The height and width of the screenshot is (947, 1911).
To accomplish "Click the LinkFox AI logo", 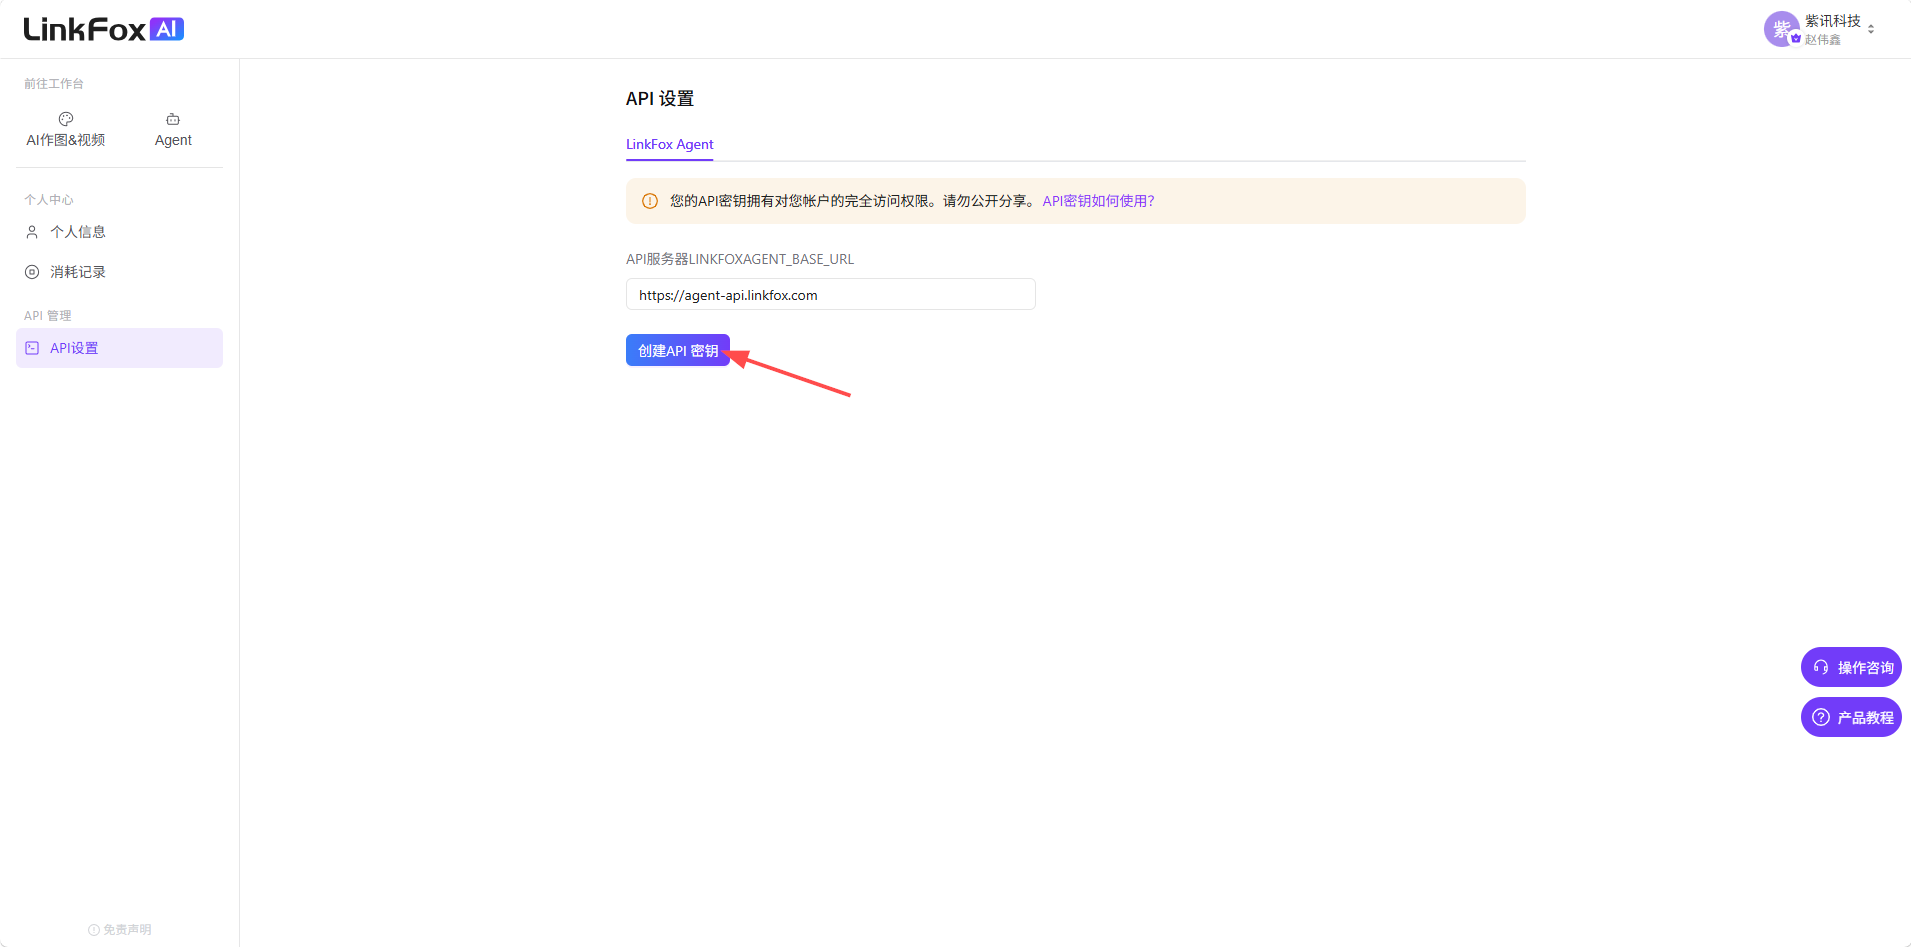I will click(104, 29).
